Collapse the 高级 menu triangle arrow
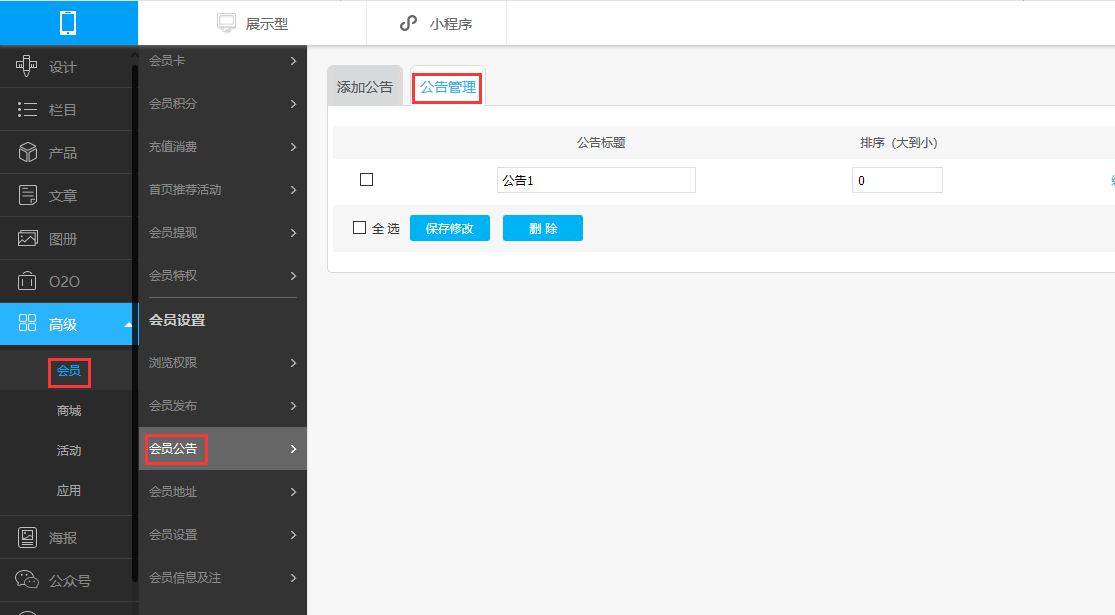 (128, 325)
